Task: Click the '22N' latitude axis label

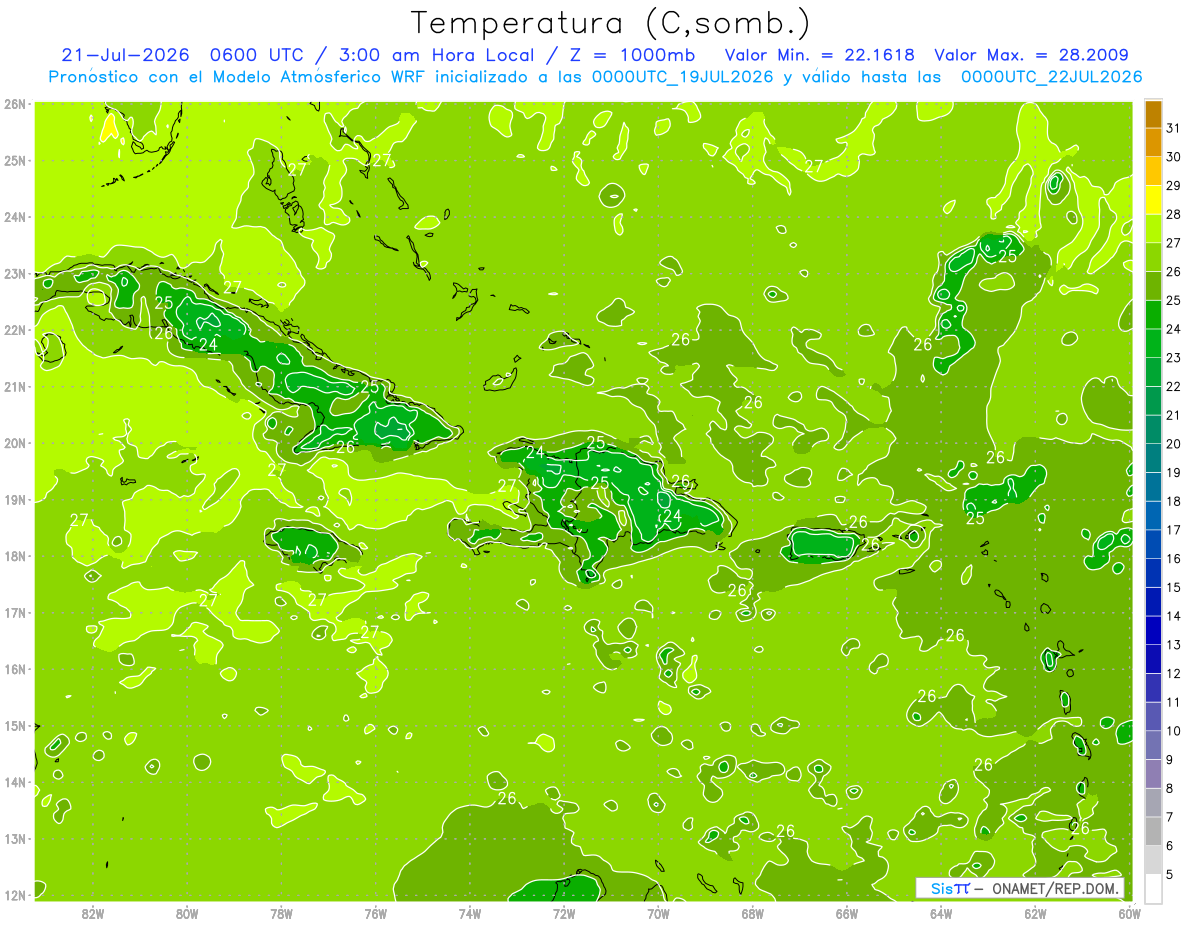Action: [x=14, y=330]
